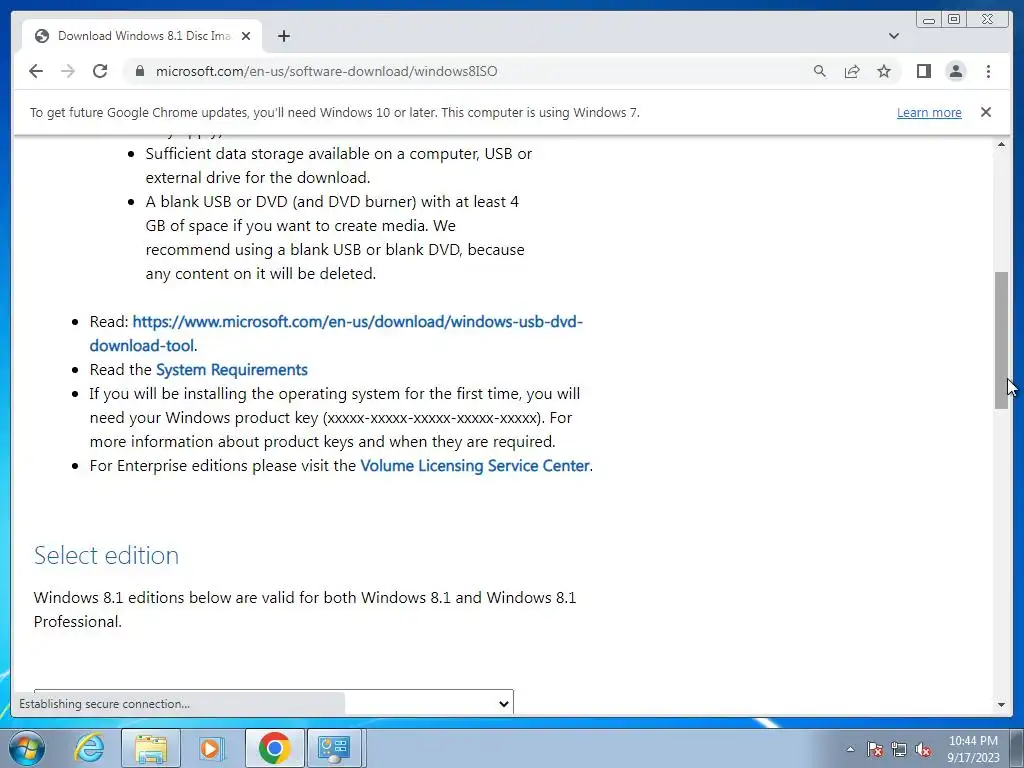1024x768 pixels.
Task: Click the forward navigation arrow
Action: pyautogui.click(x=68, y=71)
